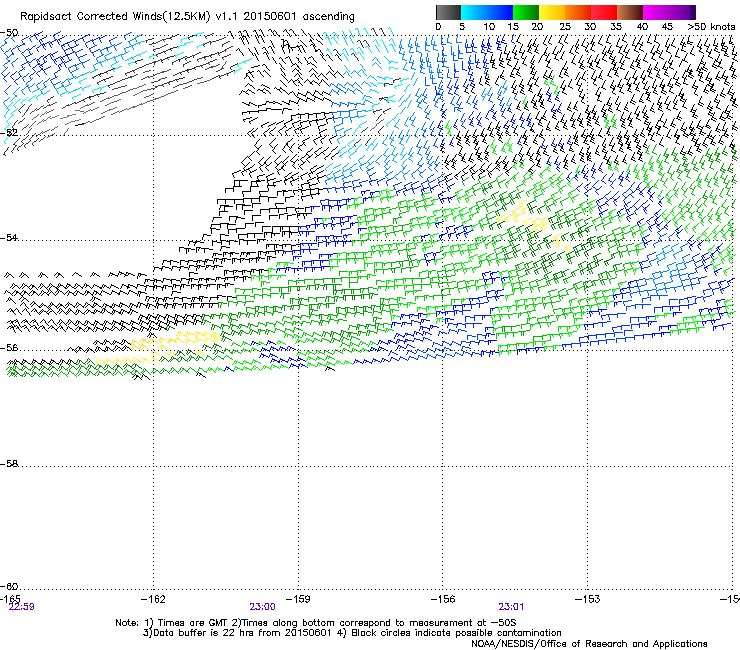Click the legend label '15'
This screenshot has width=740, height=650.
tap(513, 27)
